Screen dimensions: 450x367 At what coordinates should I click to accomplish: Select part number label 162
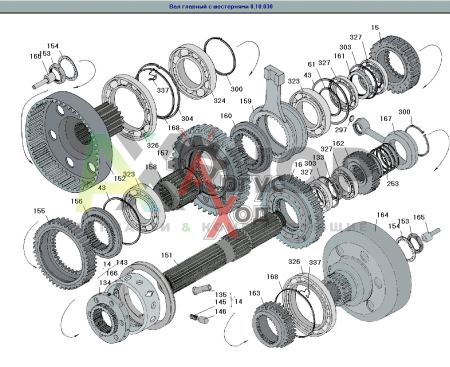[x=338, y=143]
